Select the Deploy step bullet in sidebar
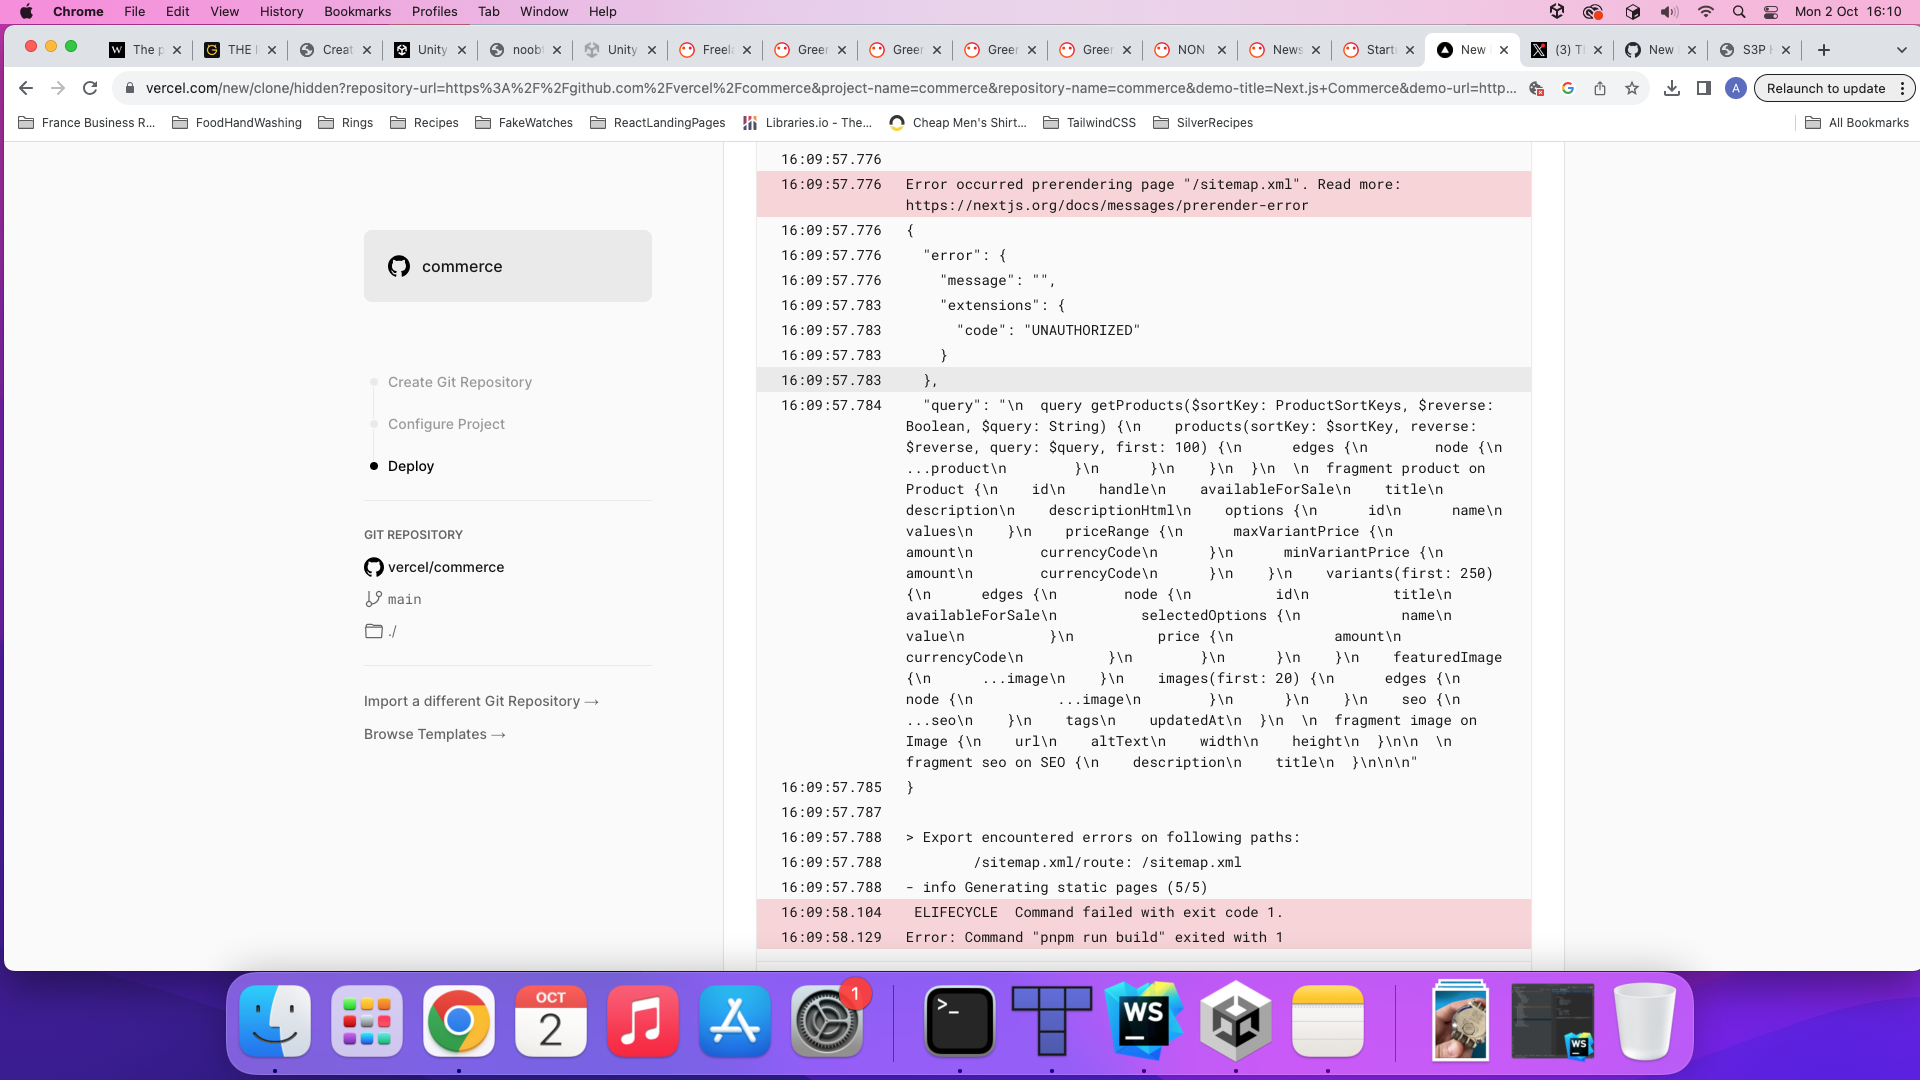The height and width of the screenshot is (1080, 1920). point(373,466)
